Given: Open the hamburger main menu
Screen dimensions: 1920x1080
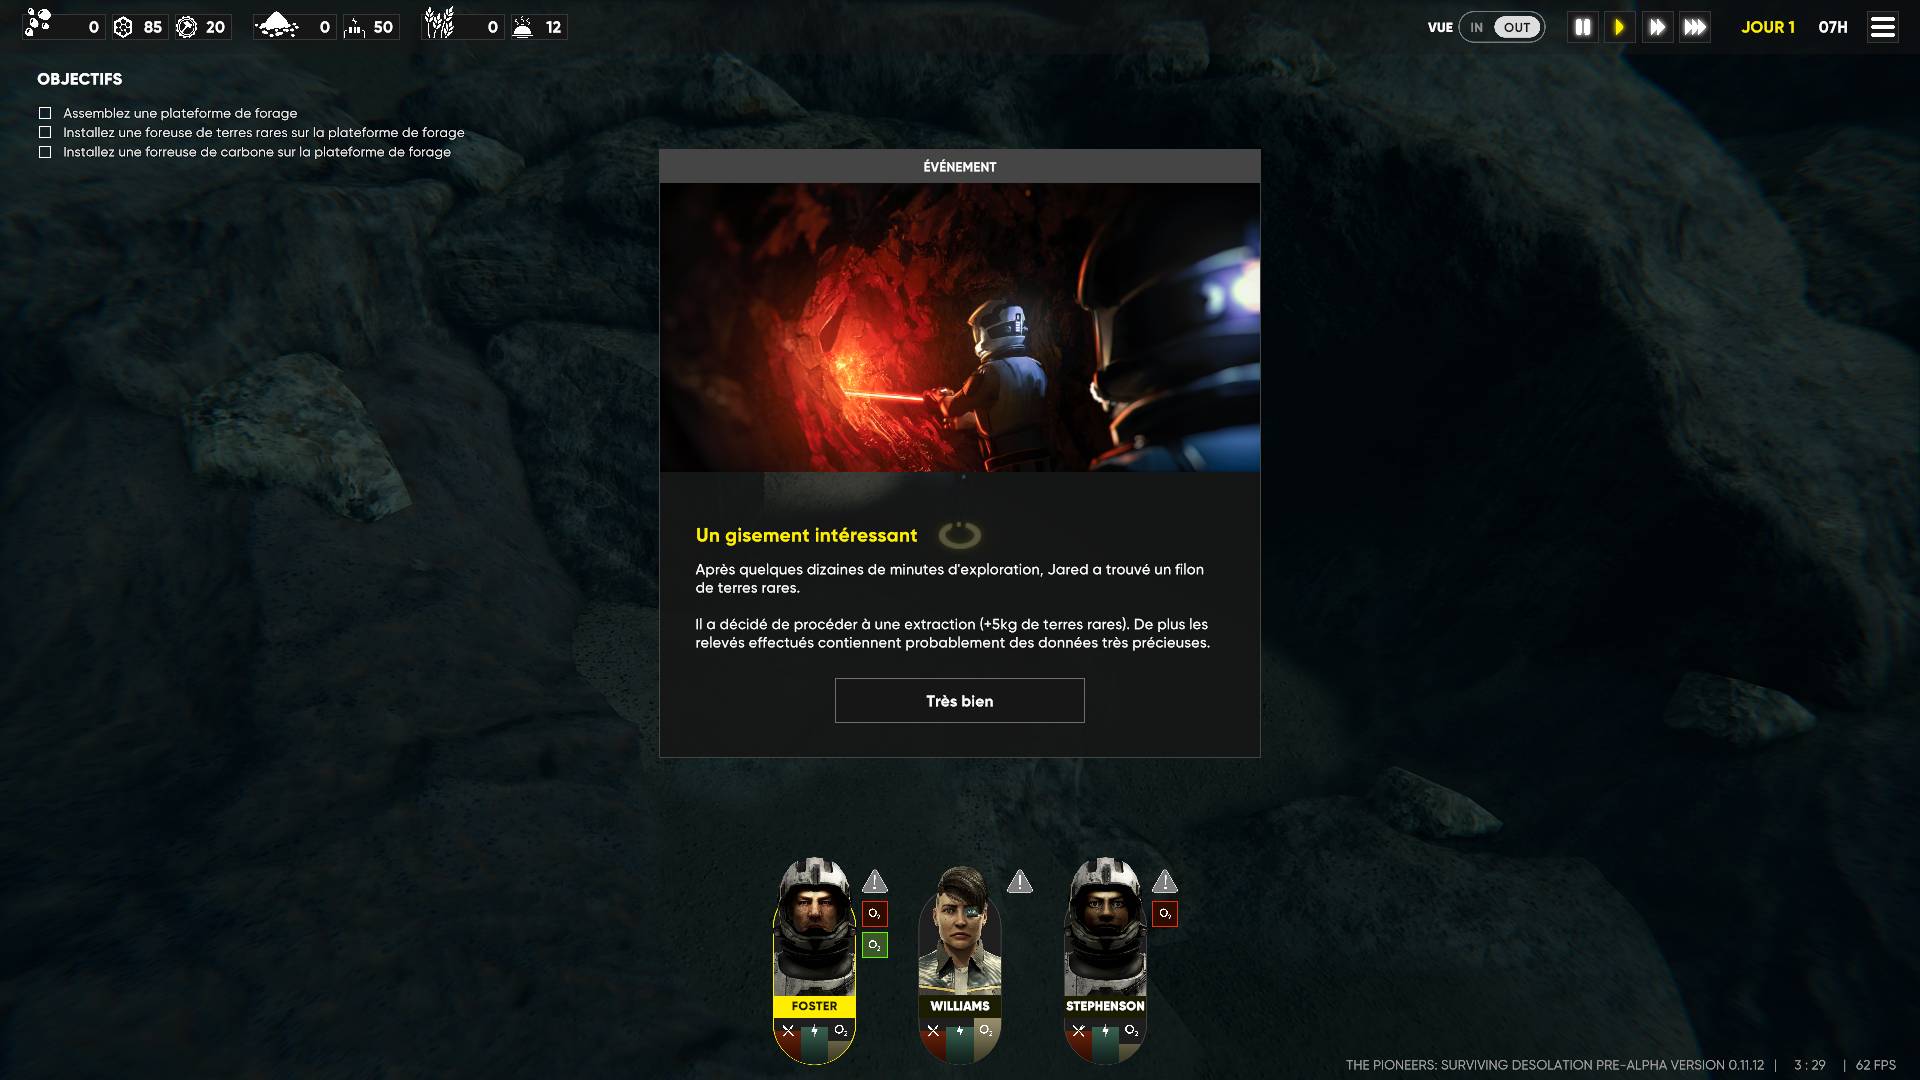Looking at the screenshot, I should 1882,27.
